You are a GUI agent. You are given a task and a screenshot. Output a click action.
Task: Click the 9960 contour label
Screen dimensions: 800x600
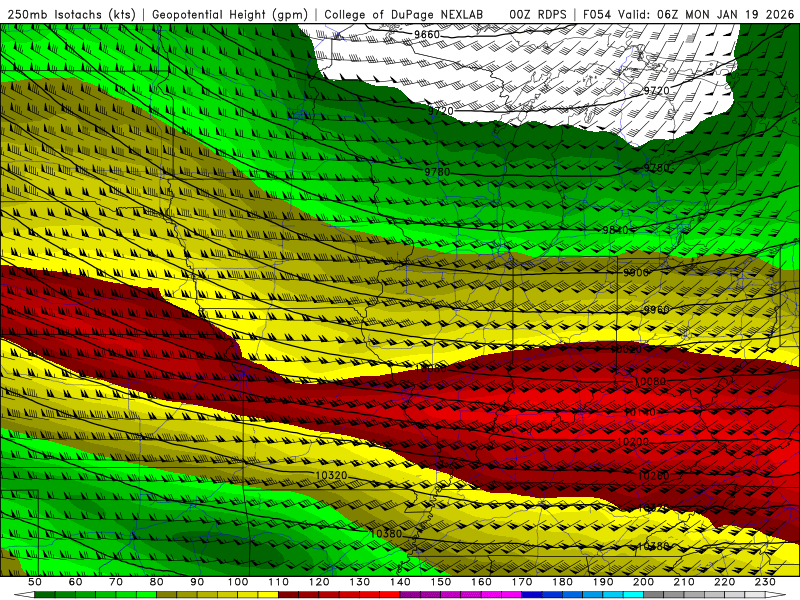(x=656, y=310)
